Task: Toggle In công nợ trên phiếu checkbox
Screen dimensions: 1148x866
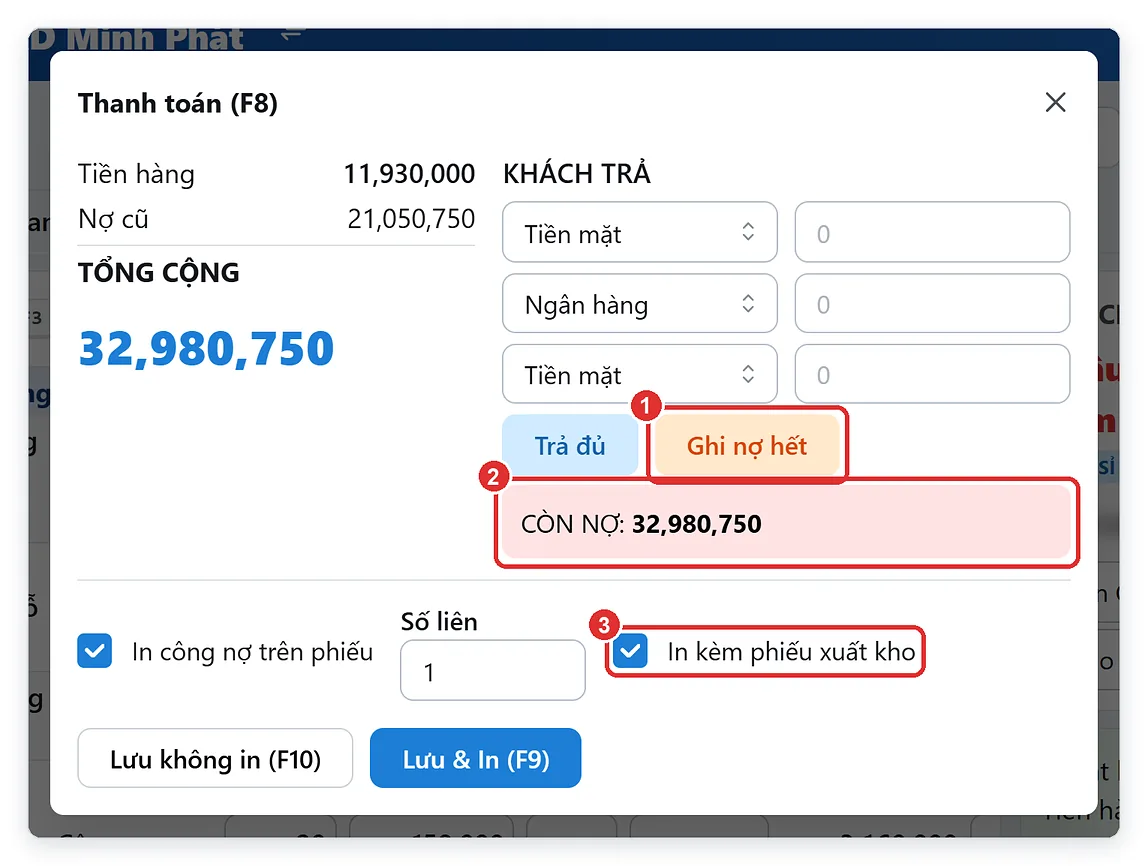Action: (x=94, y=651)
